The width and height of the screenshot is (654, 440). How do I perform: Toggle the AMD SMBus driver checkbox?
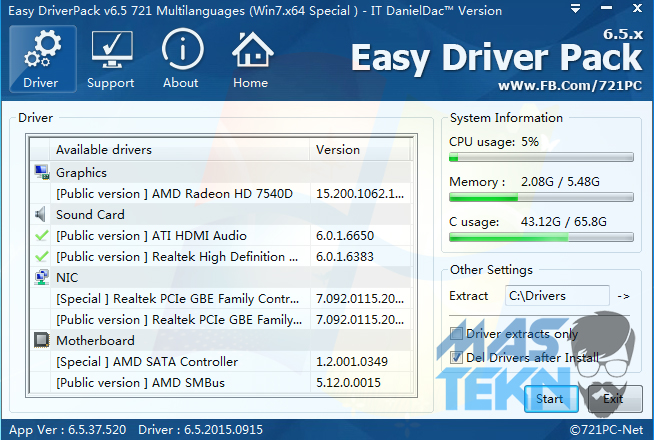coord(41,382)
